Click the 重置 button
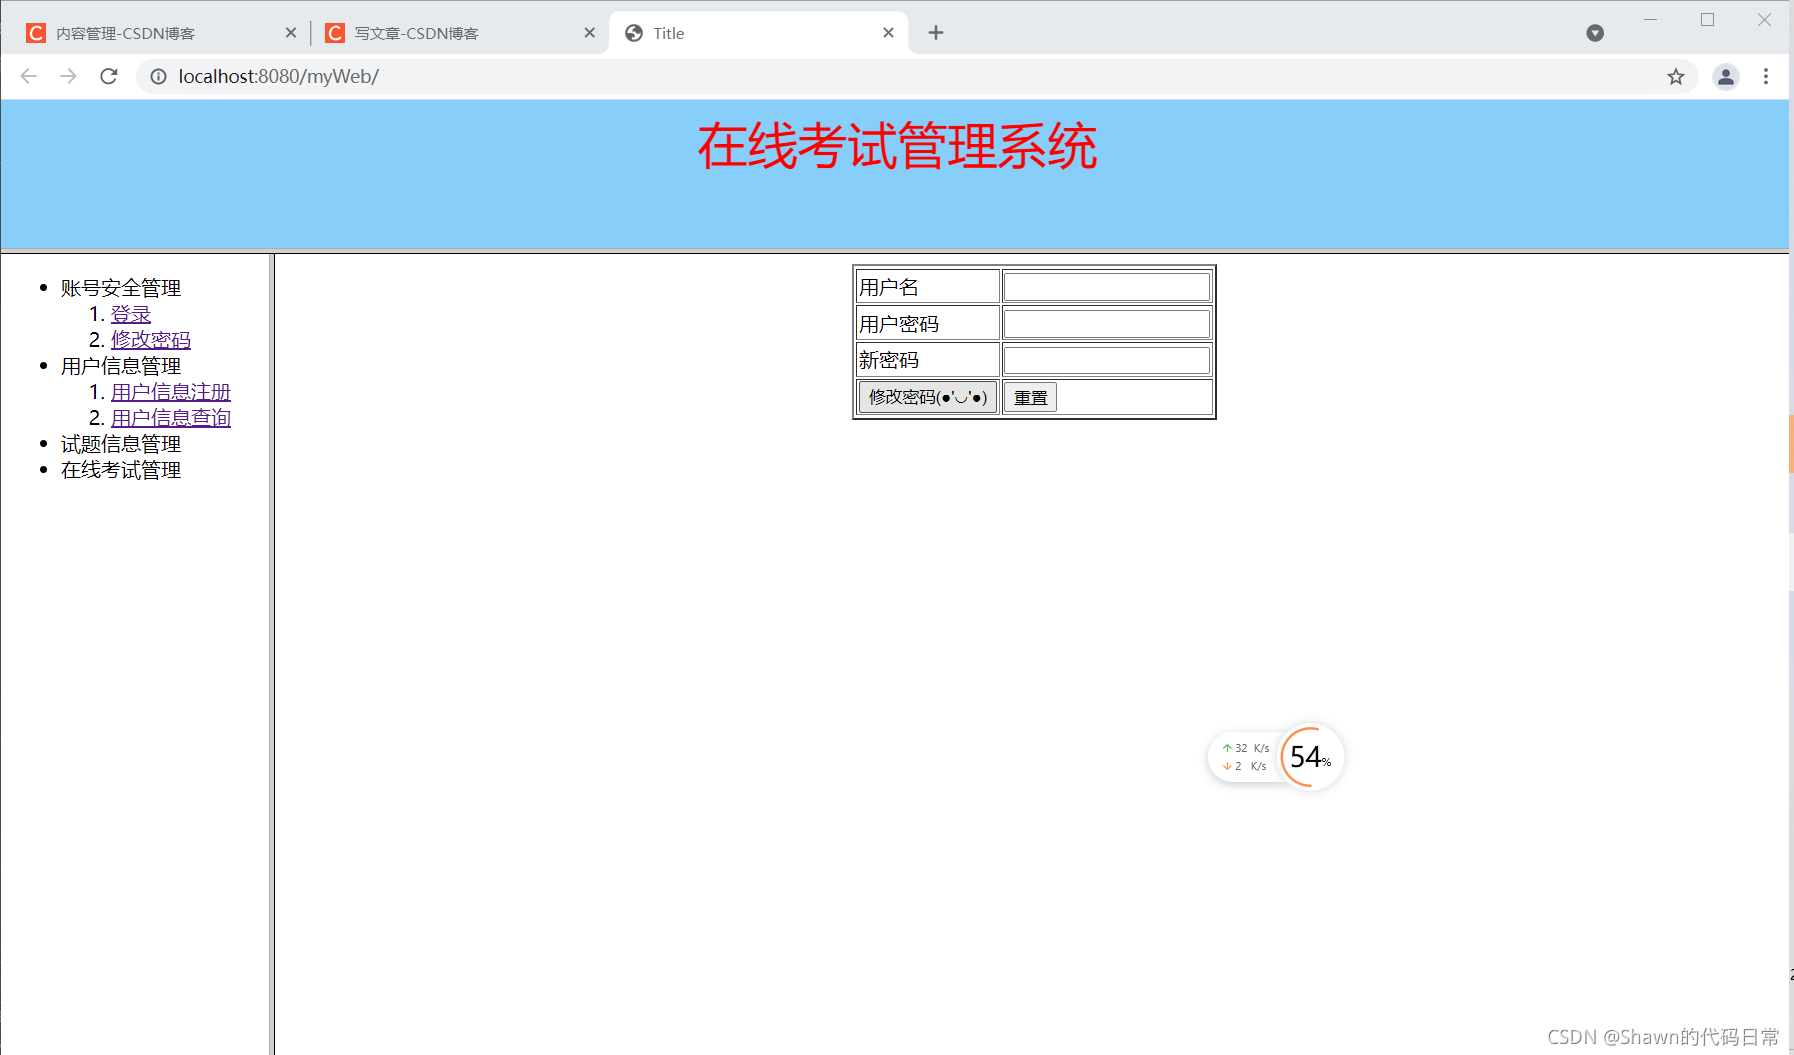 (x=1030, y=397)
